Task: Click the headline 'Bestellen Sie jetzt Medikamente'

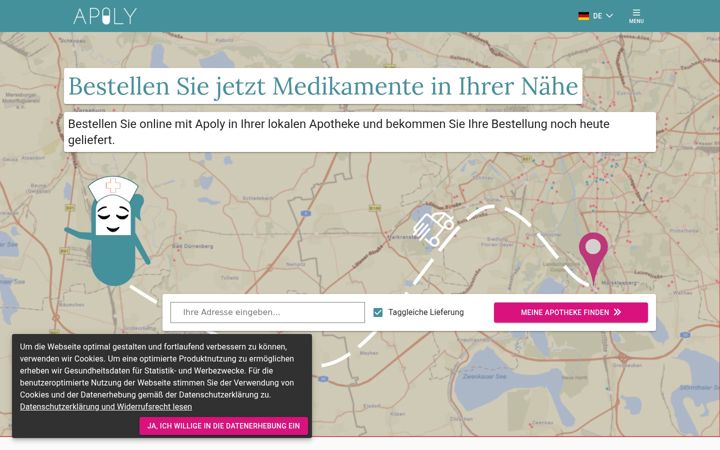Action: tap(323, 86)
